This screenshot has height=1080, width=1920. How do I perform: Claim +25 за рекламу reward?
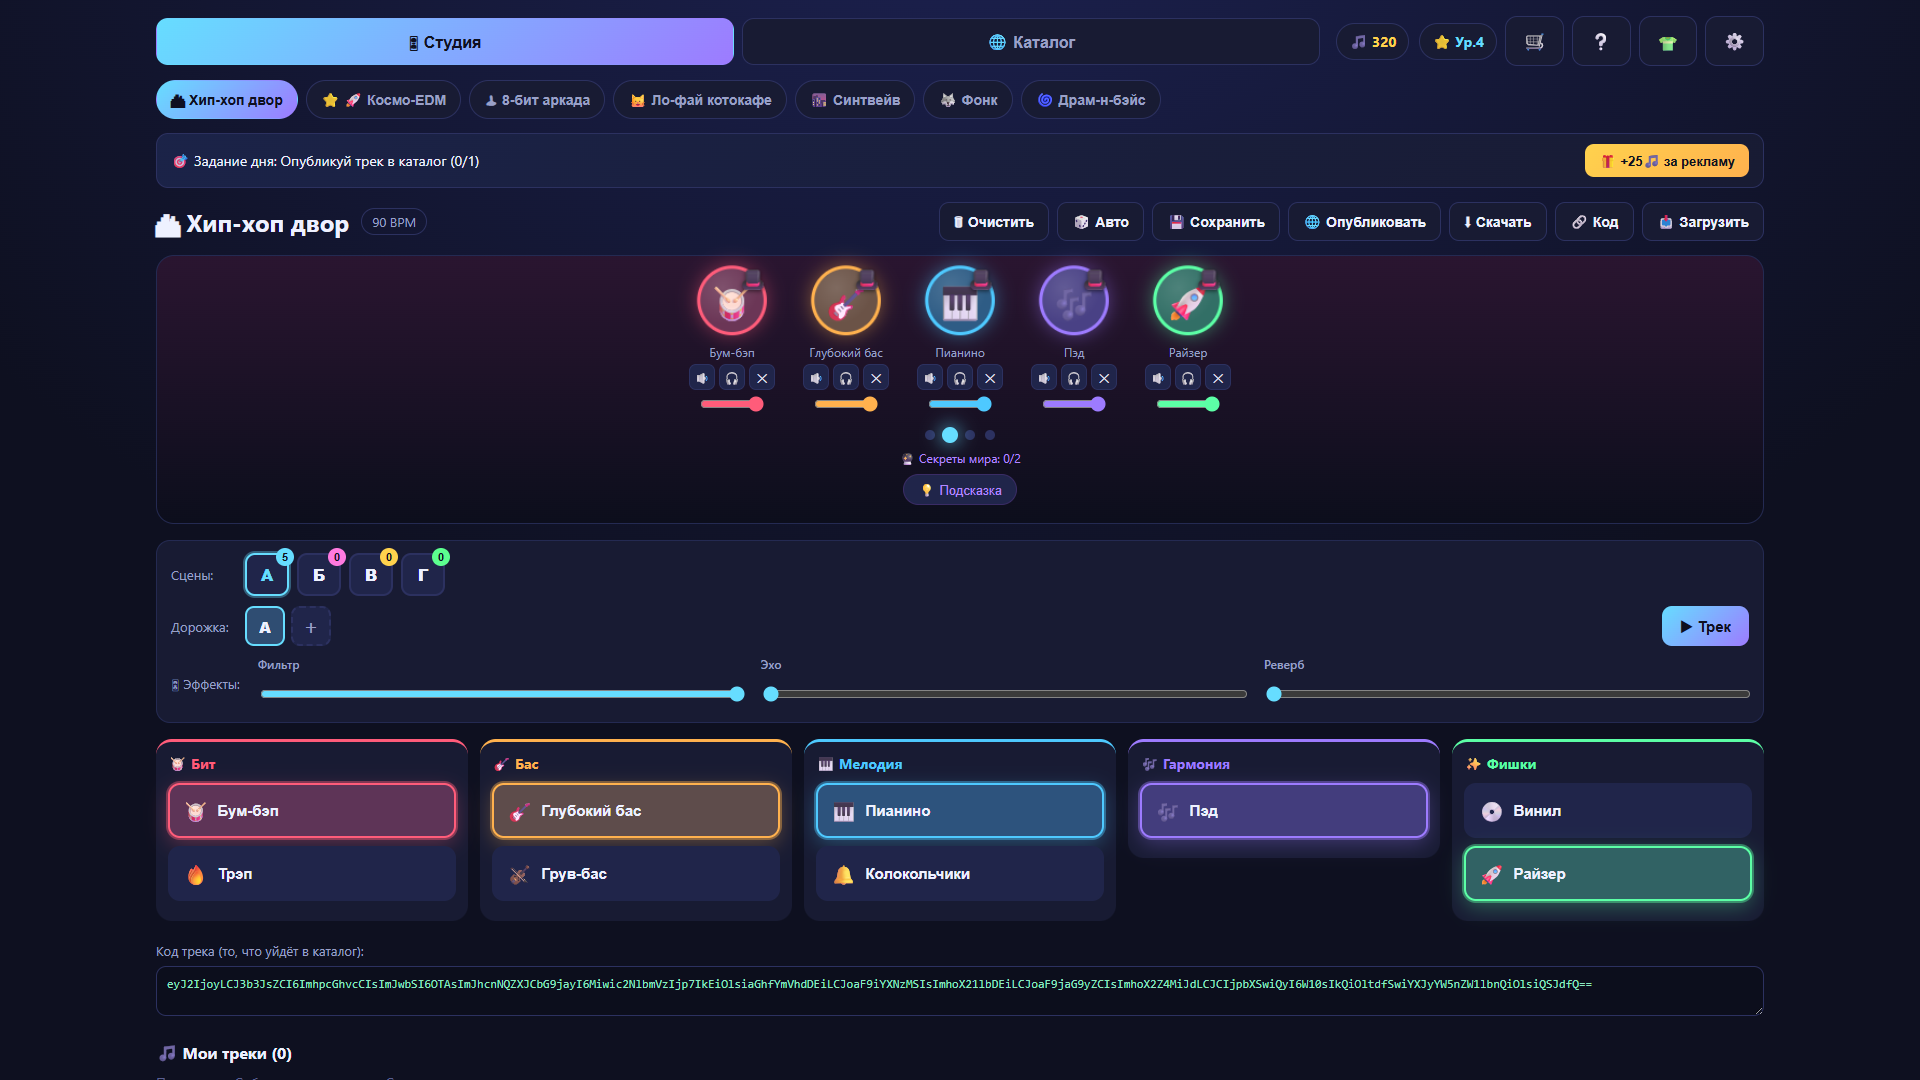(1667, 161)
